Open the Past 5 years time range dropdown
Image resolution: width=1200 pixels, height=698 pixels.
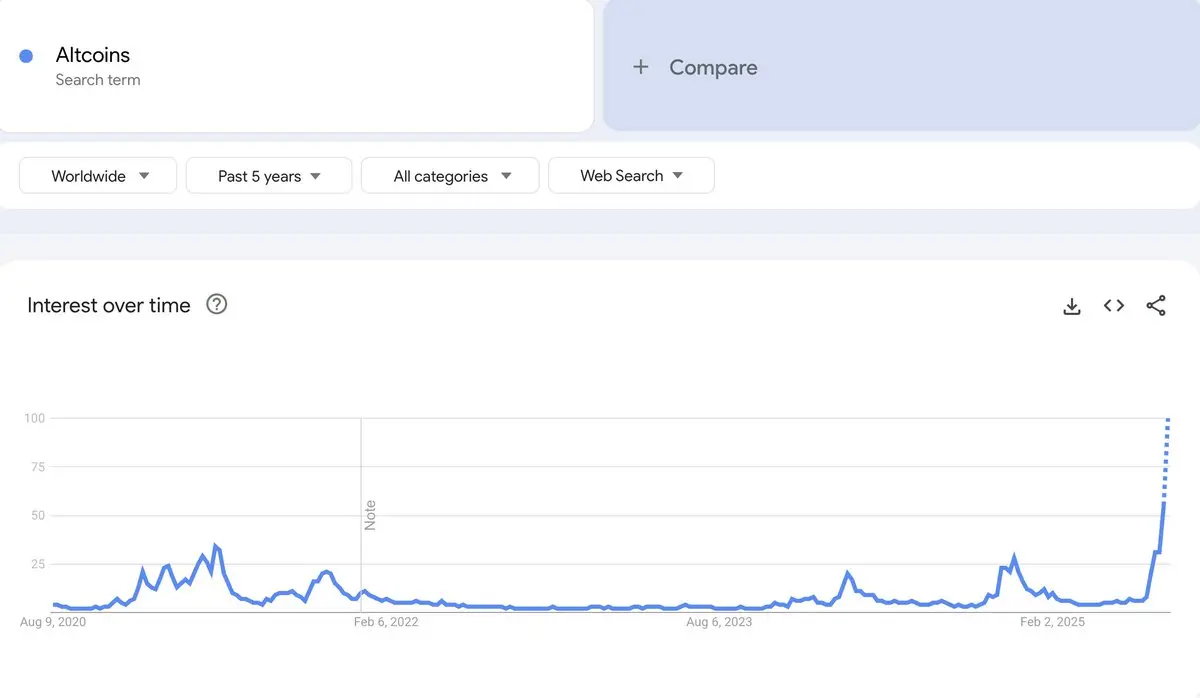(x=269, y=175)
